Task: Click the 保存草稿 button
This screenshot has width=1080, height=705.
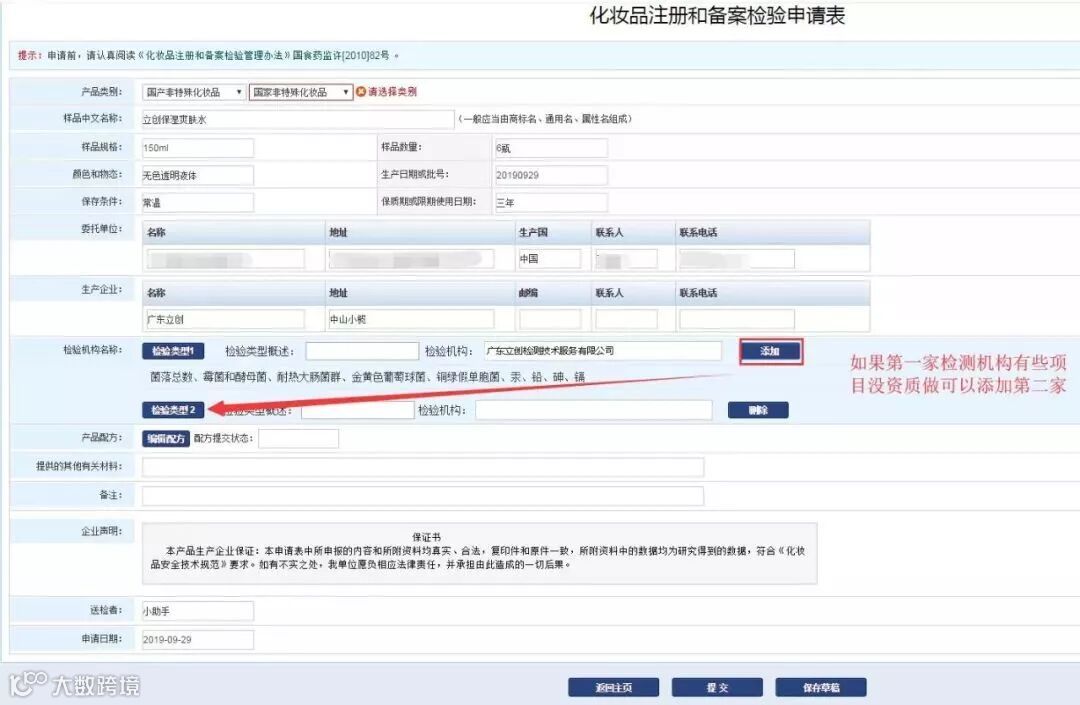Action: [x=821, y=687]
